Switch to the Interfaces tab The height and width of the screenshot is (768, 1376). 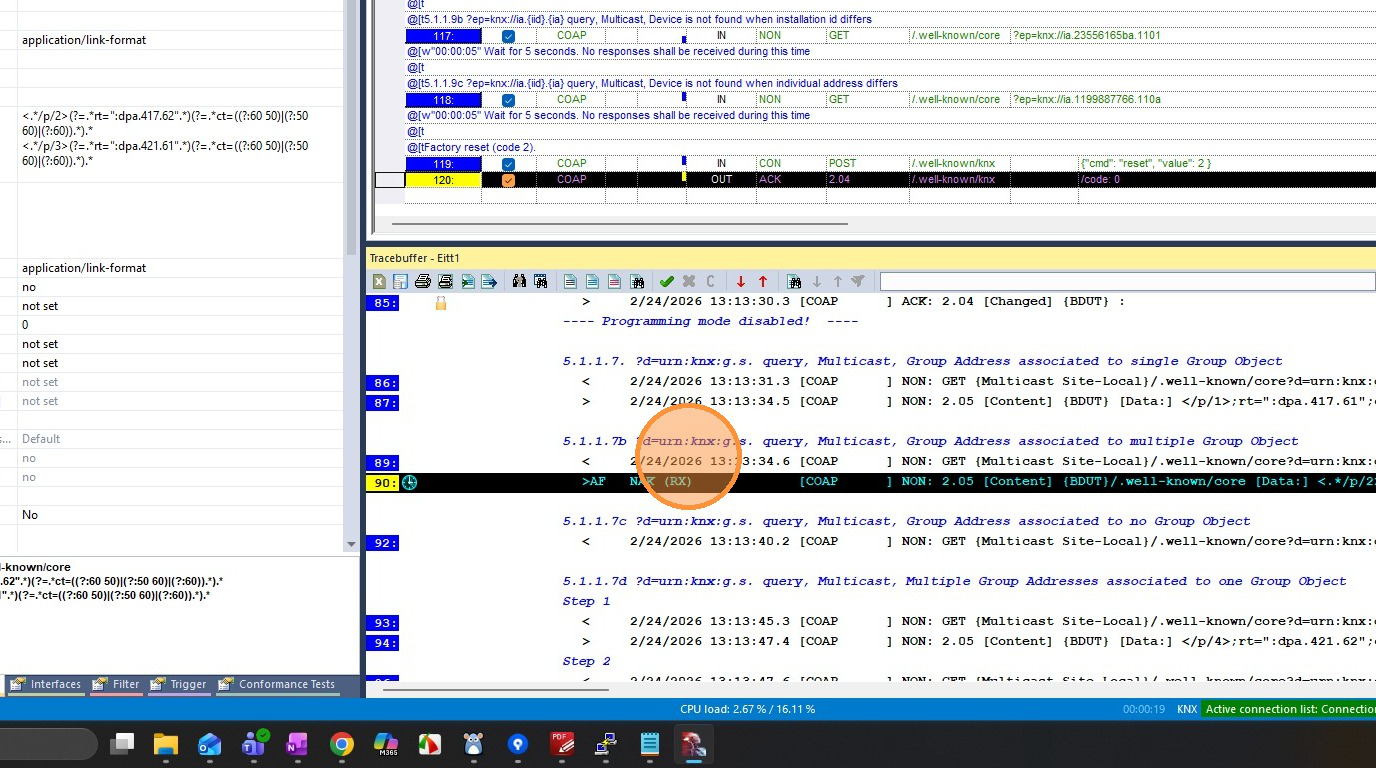point(46,685)
